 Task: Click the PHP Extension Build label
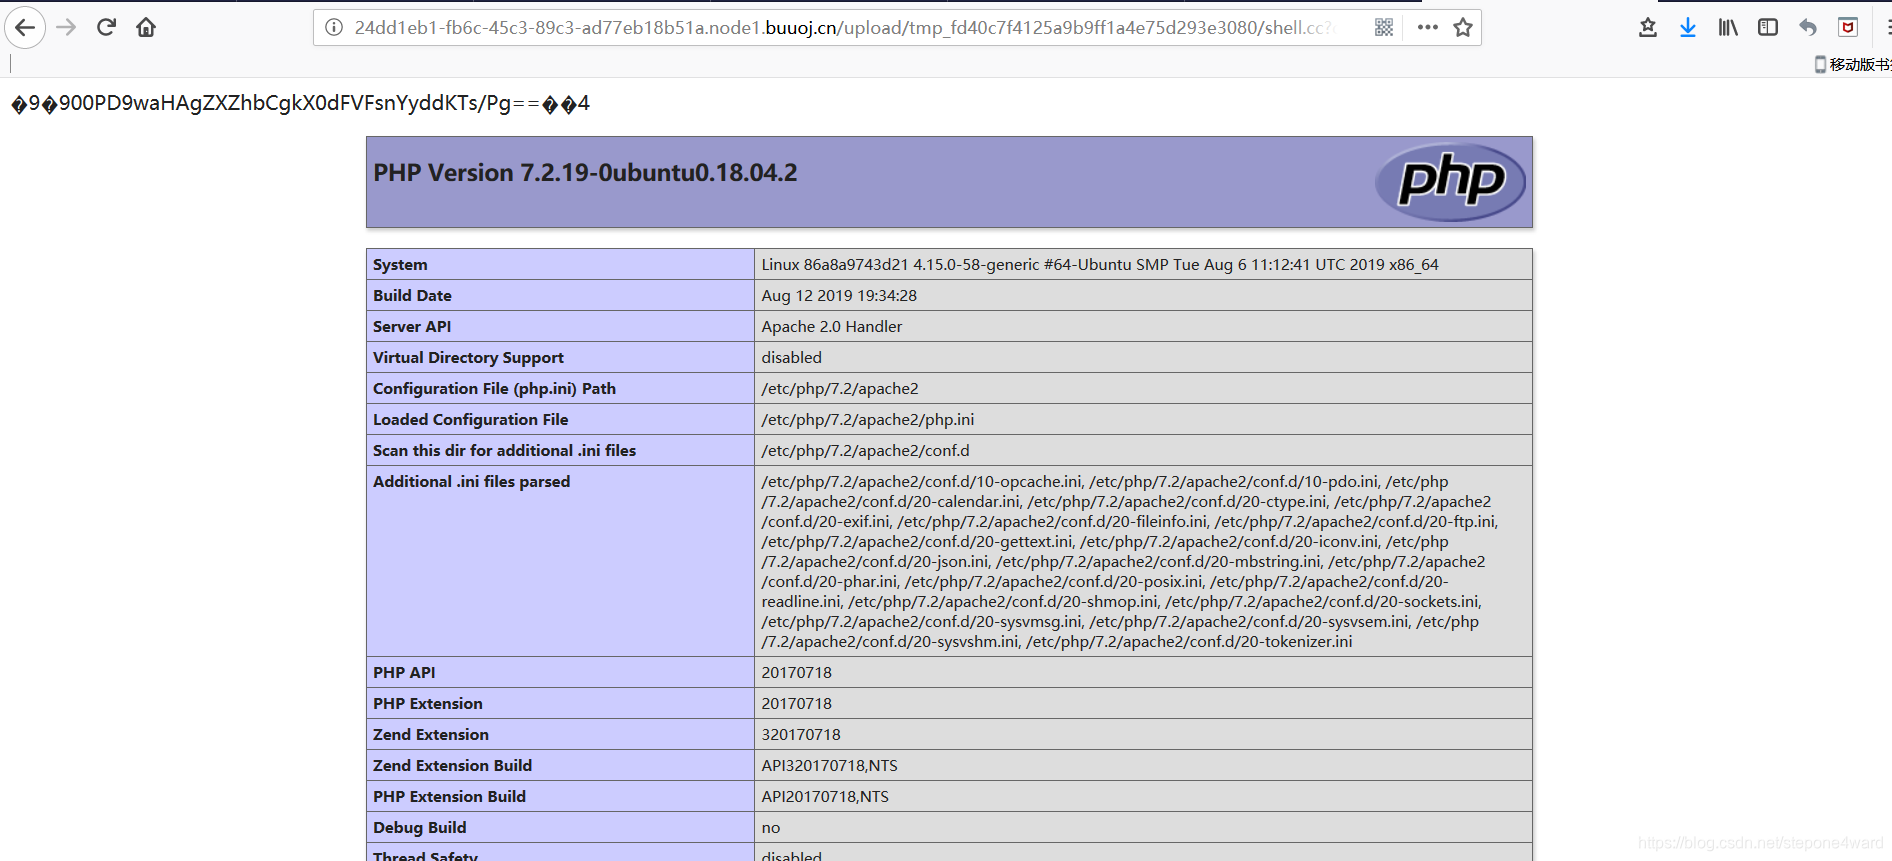449,797
